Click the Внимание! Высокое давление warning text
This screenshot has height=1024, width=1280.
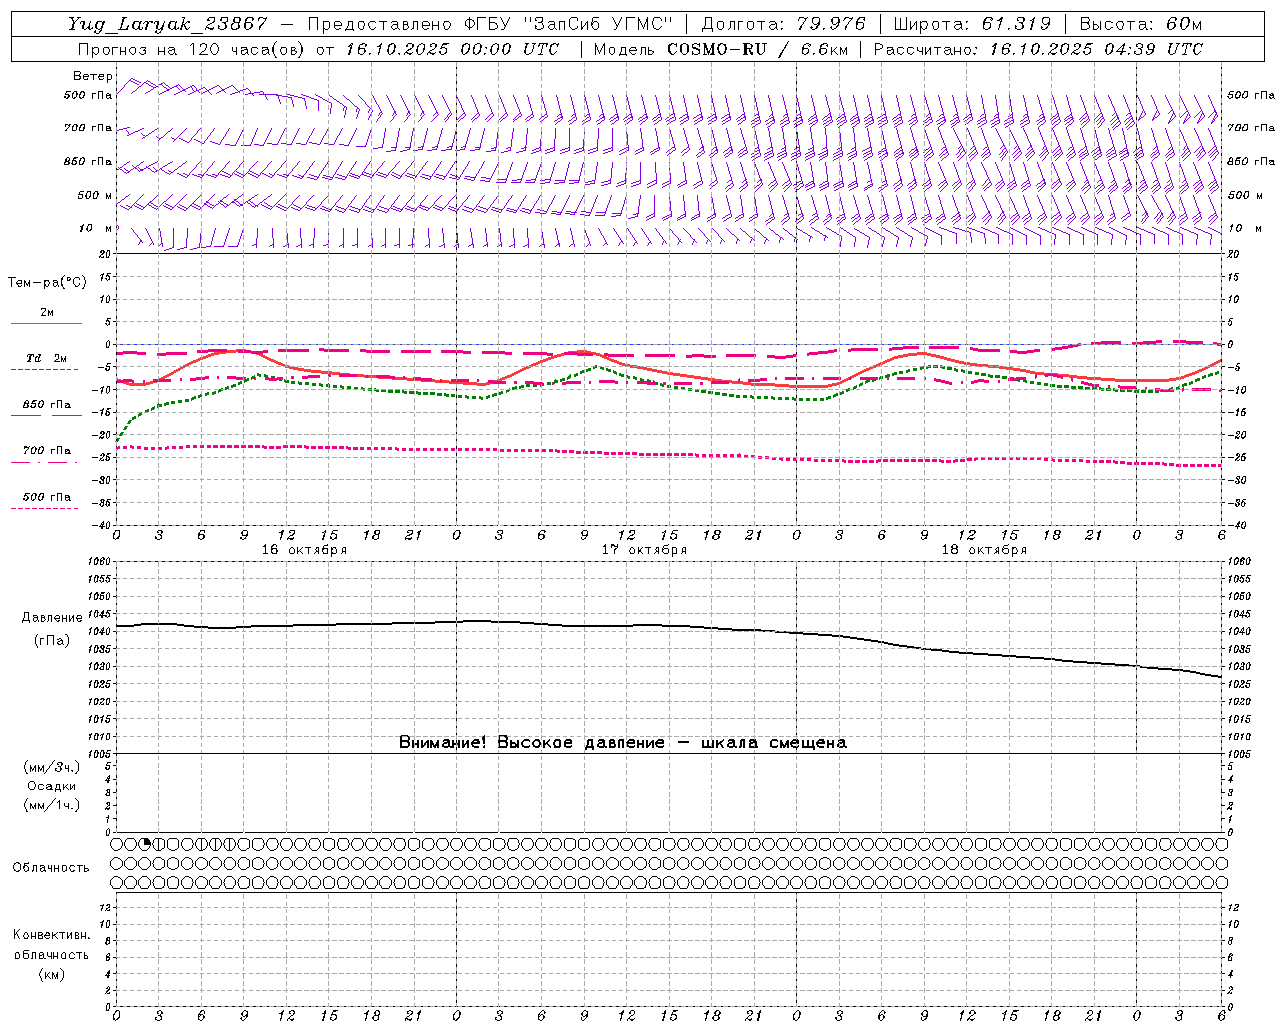tap(623, 742)
